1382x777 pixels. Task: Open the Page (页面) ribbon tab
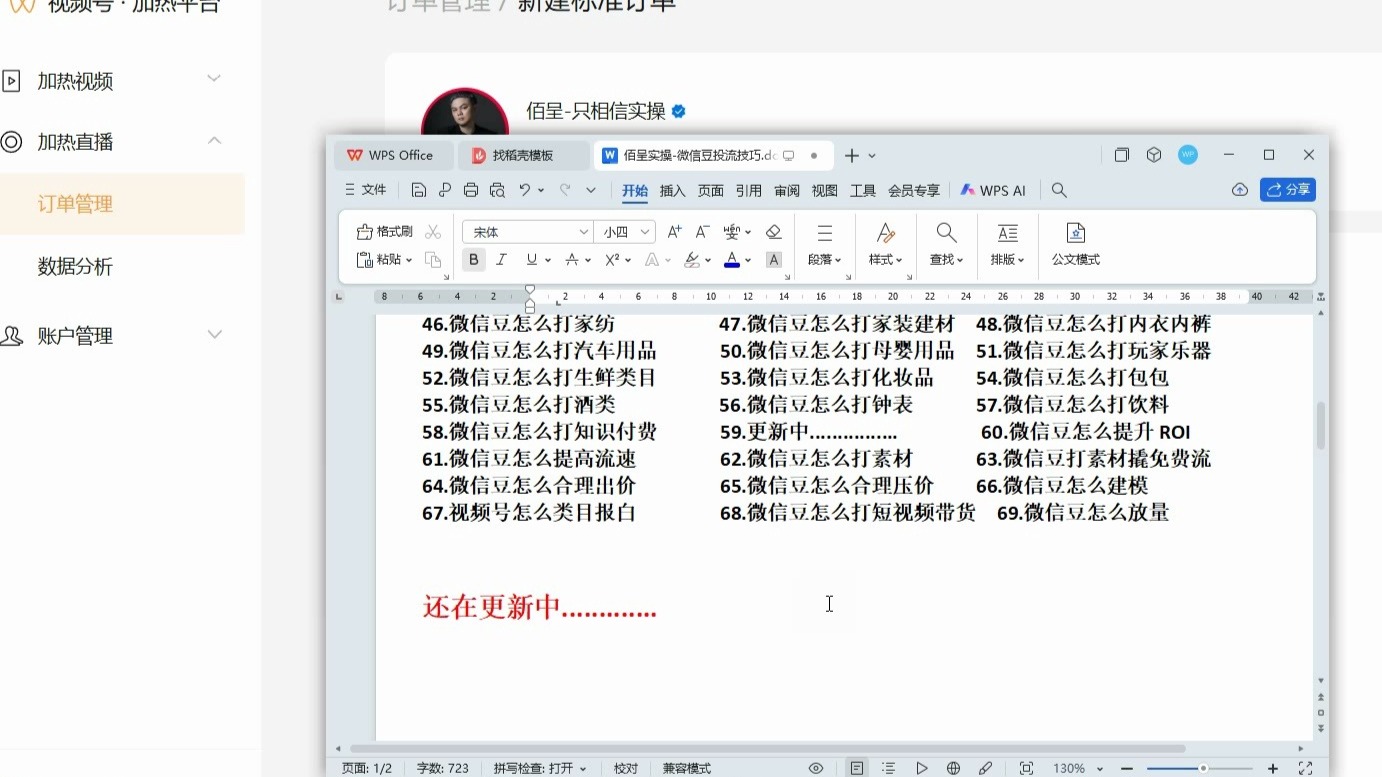[x=711, y=190]
